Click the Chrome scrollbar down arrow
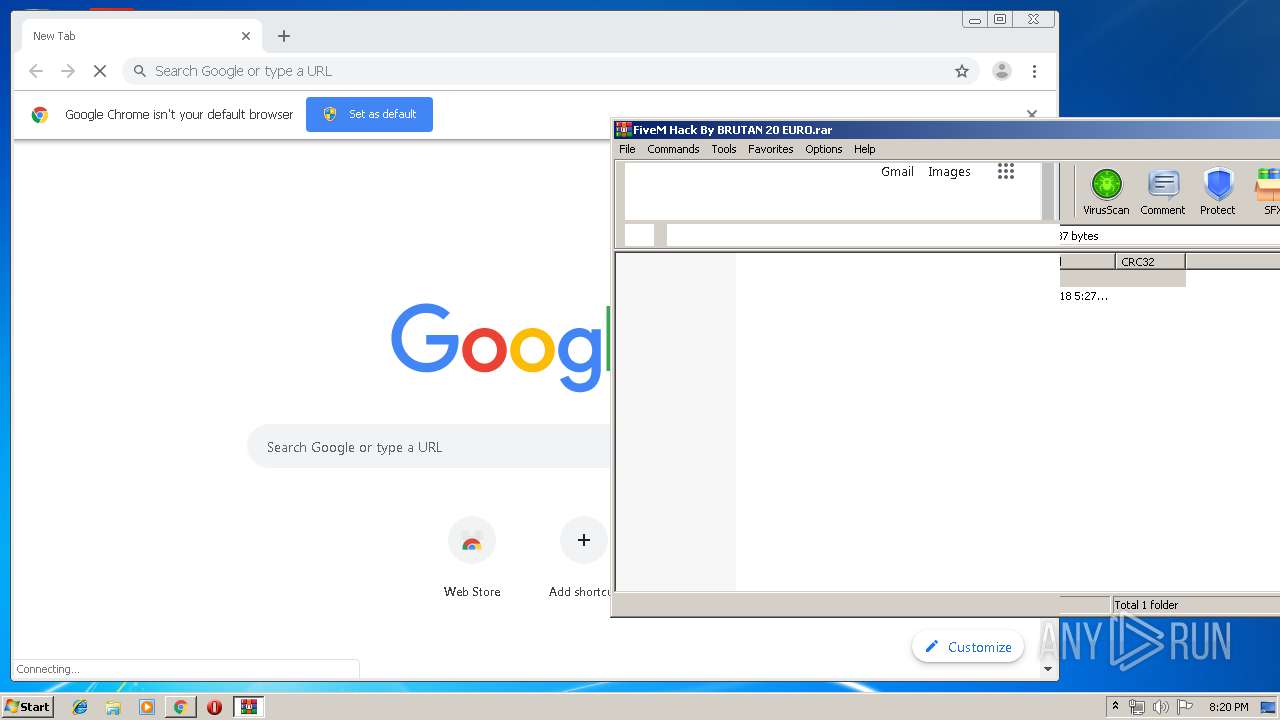 1048,669
